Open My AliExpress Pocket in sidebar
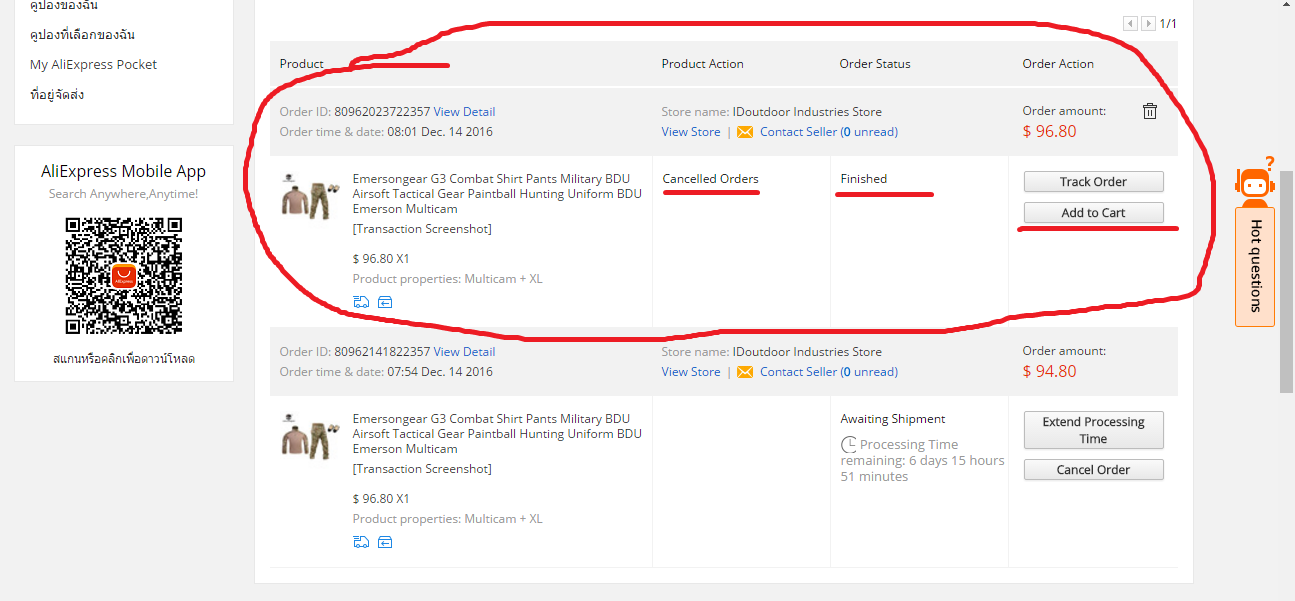The image size is (1295, 601). pyautogui.click(x=93, y=65)
